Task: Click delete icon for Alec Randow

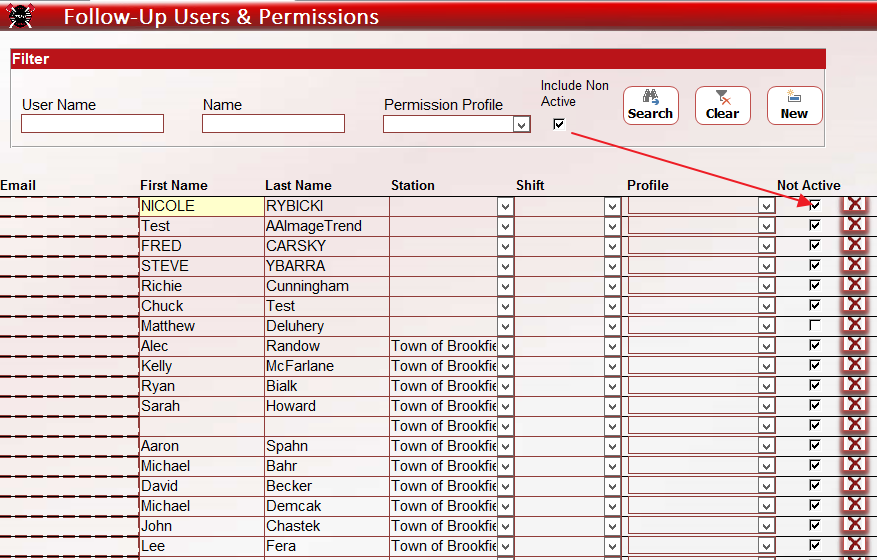Action: coord(854,346)
